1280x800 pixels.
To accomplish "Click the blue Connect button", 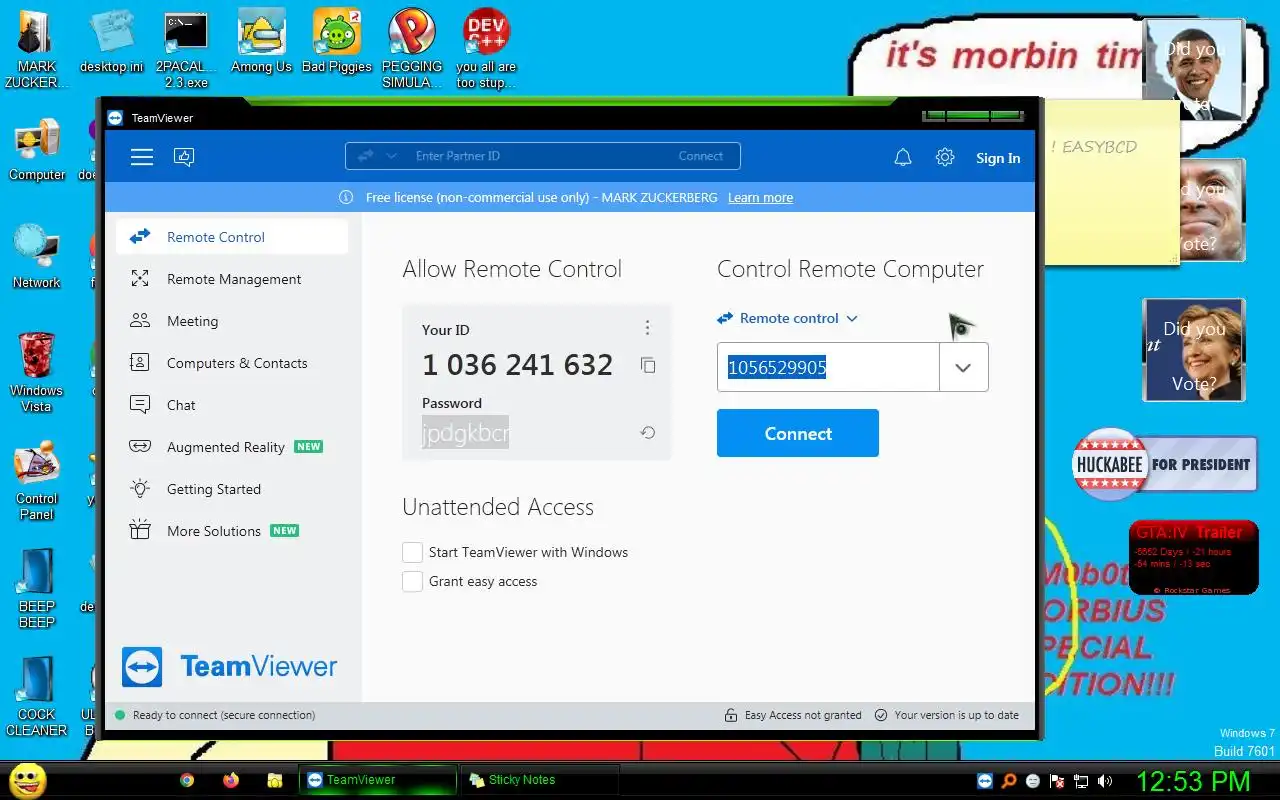I will [798, 433].
